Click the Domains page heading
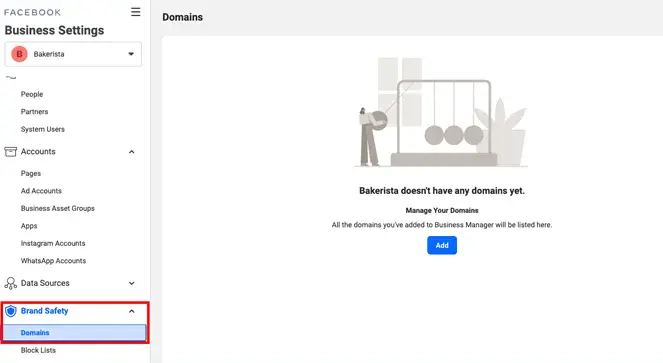 click(x=183, y=17)
